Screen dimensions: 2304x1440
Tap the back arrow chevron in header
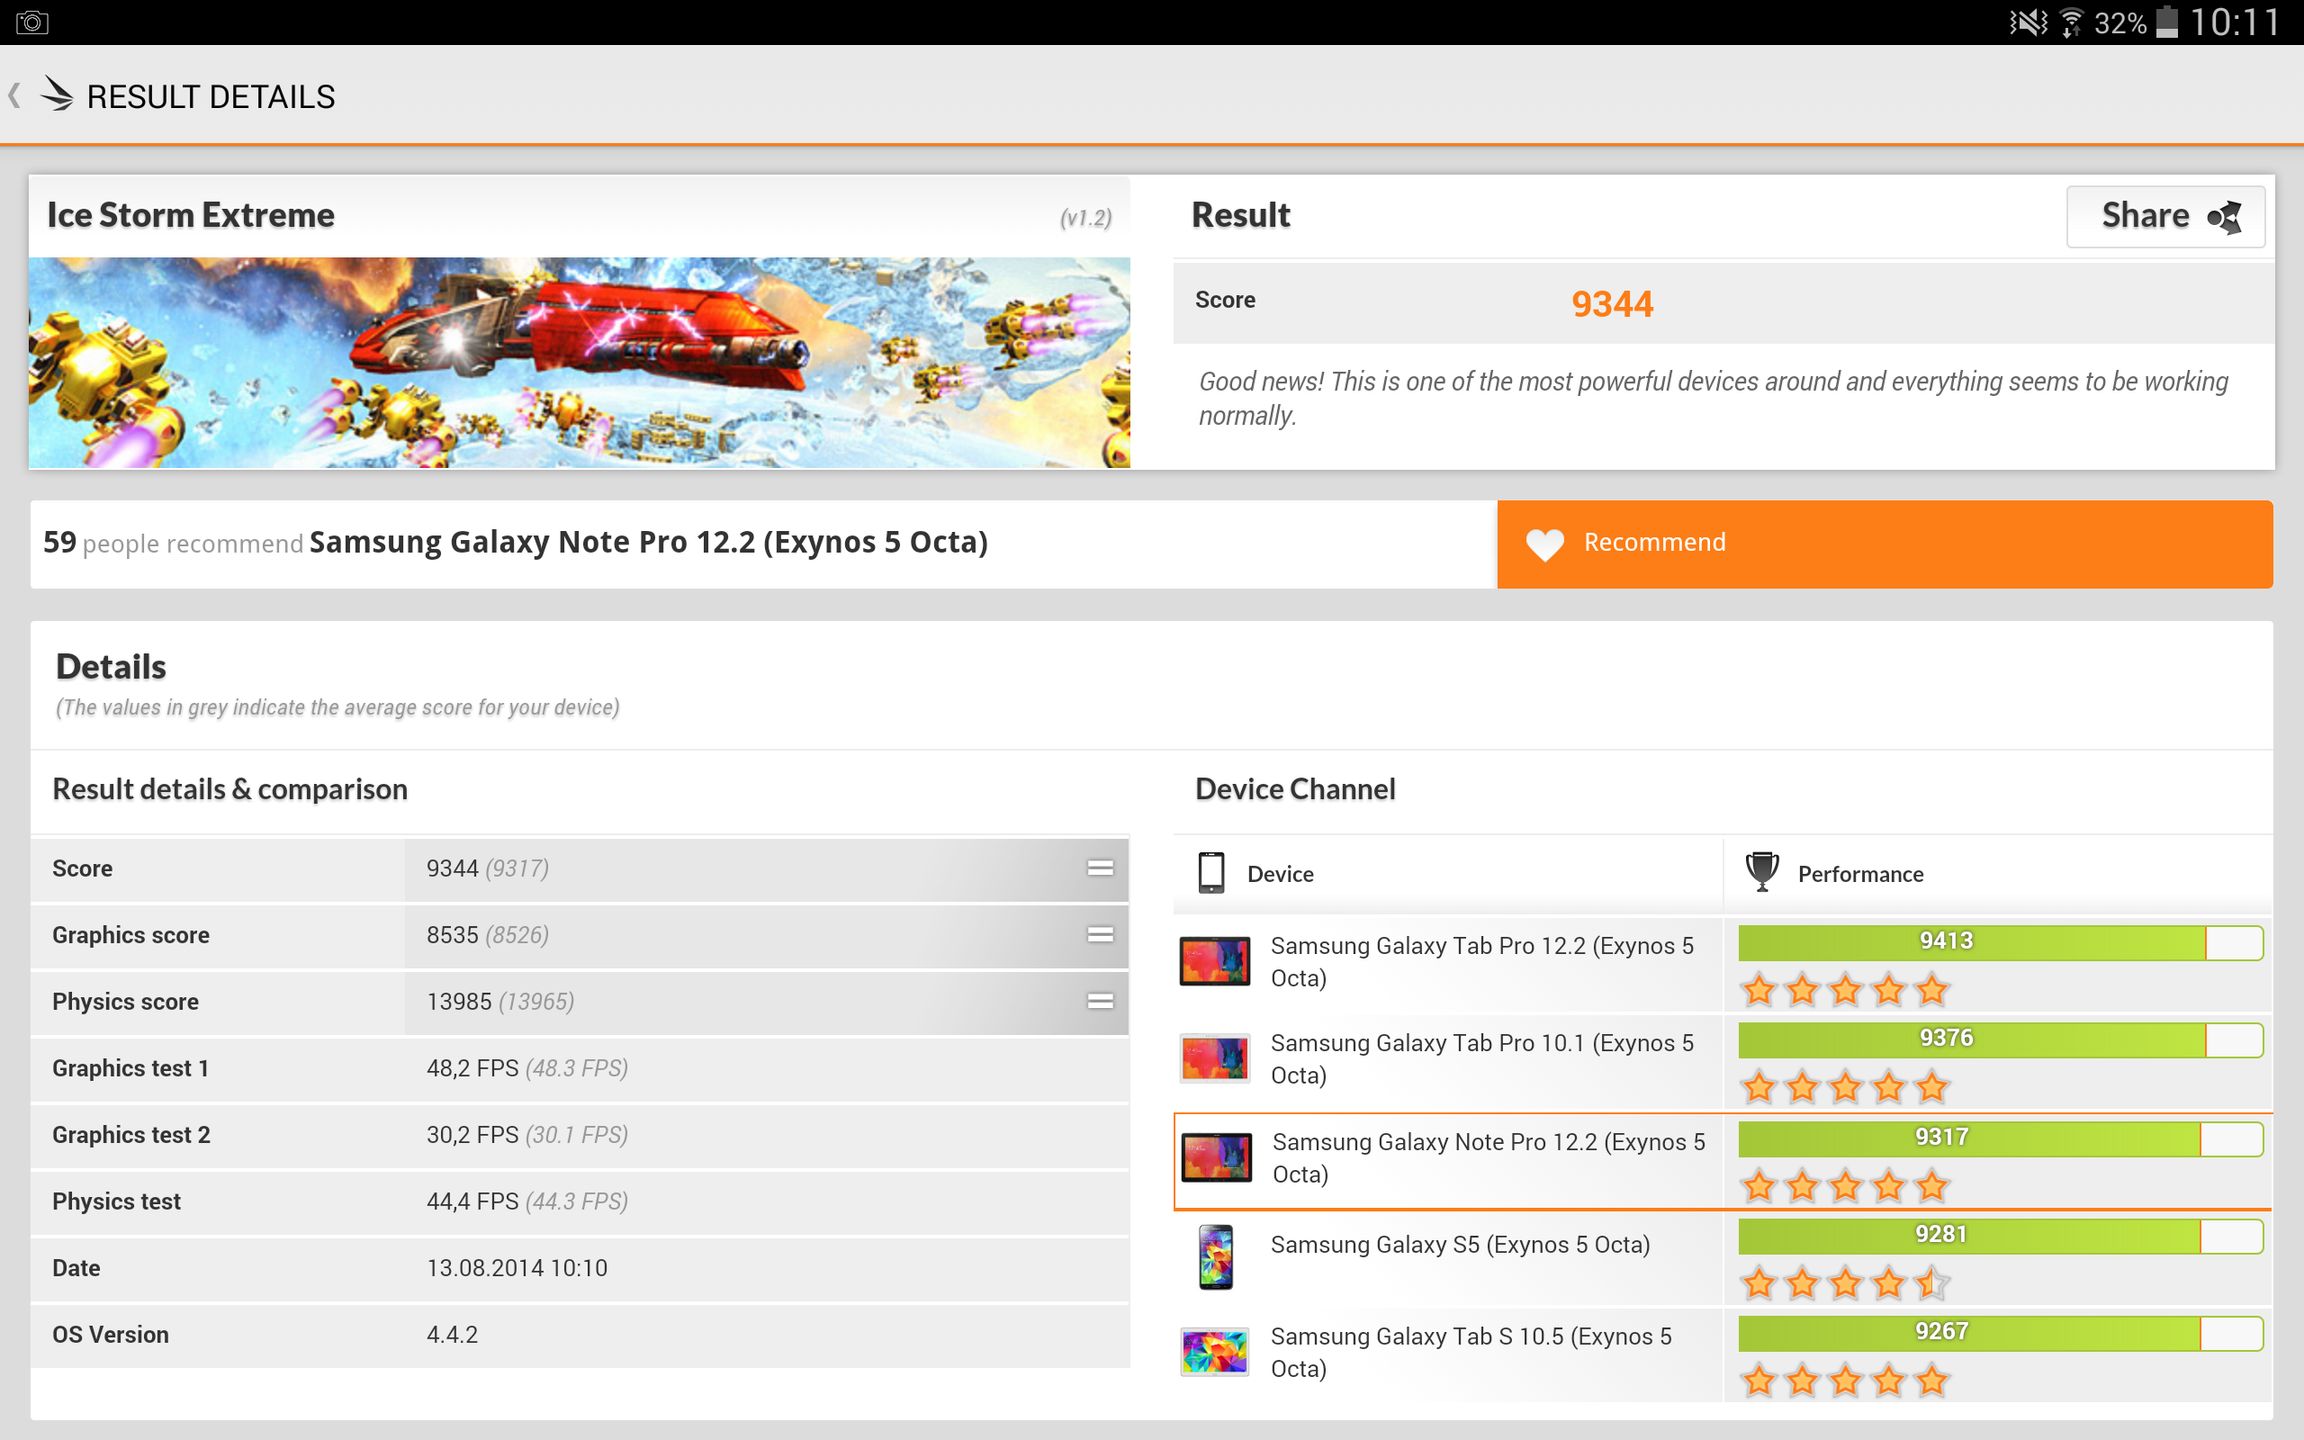point(14,96)
